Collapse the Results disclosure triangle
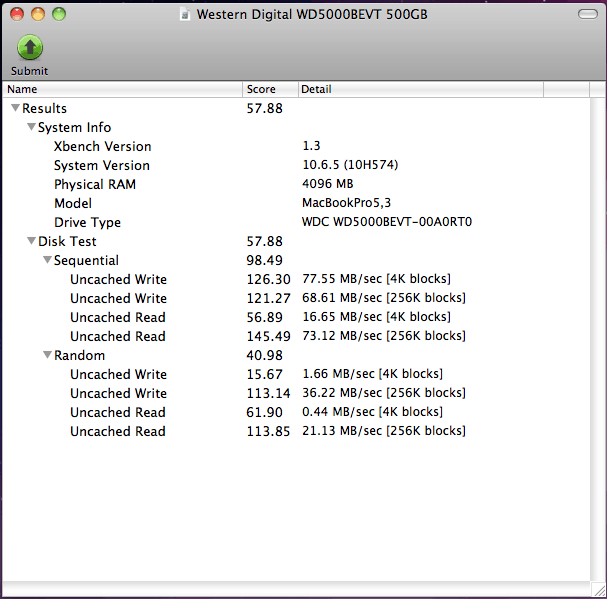607x599 pixels. [15, 108]
